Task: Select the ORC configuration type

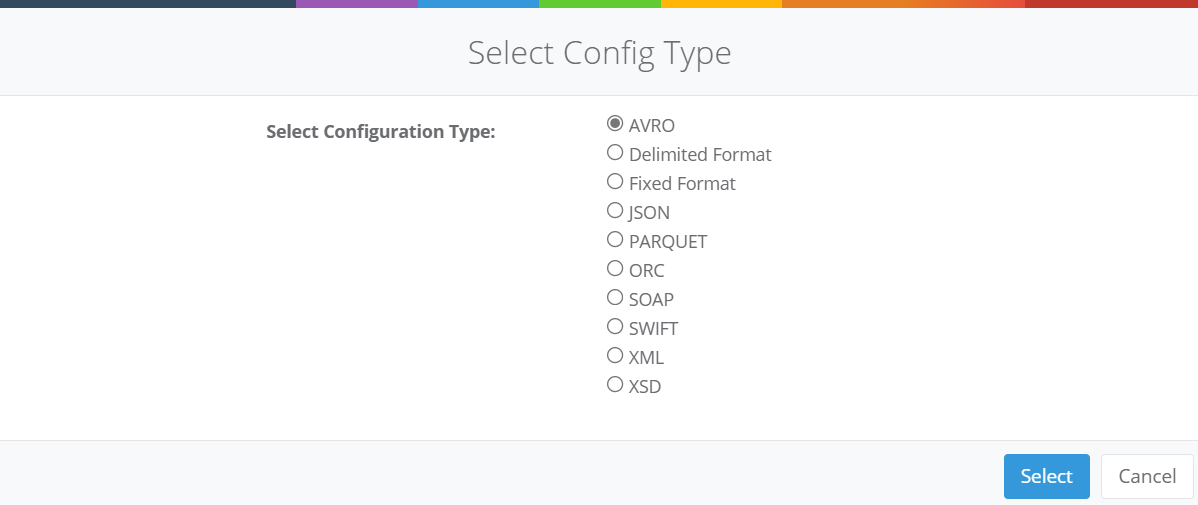Action: click(x=615, y=269)
